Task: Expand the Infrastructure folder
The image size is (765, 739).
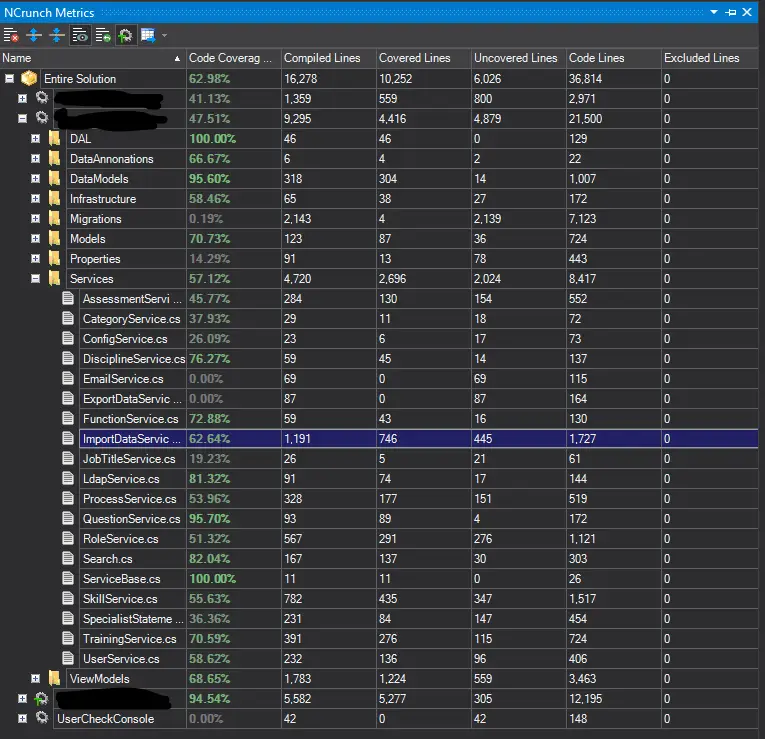Action: coord(36,199)
